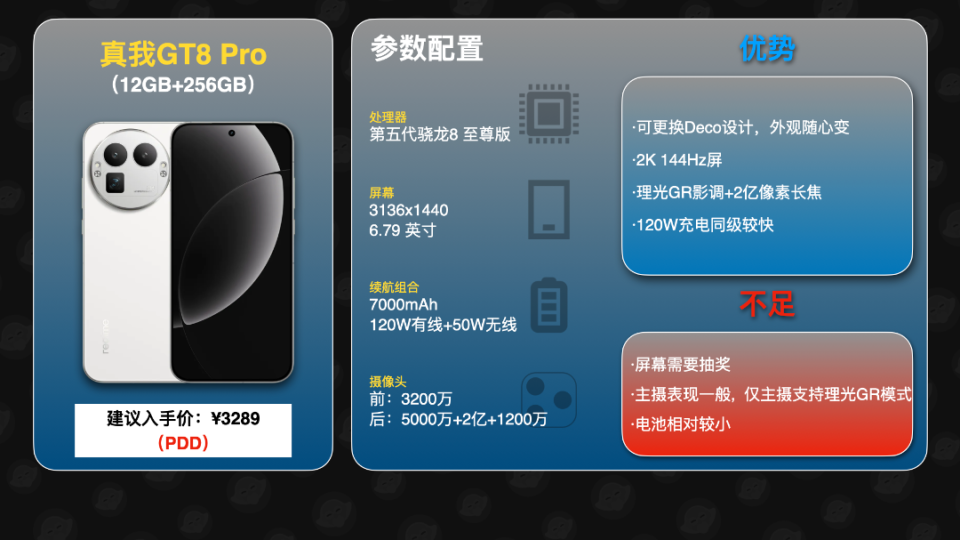Click the camera lens module icon

pos(549,400)
